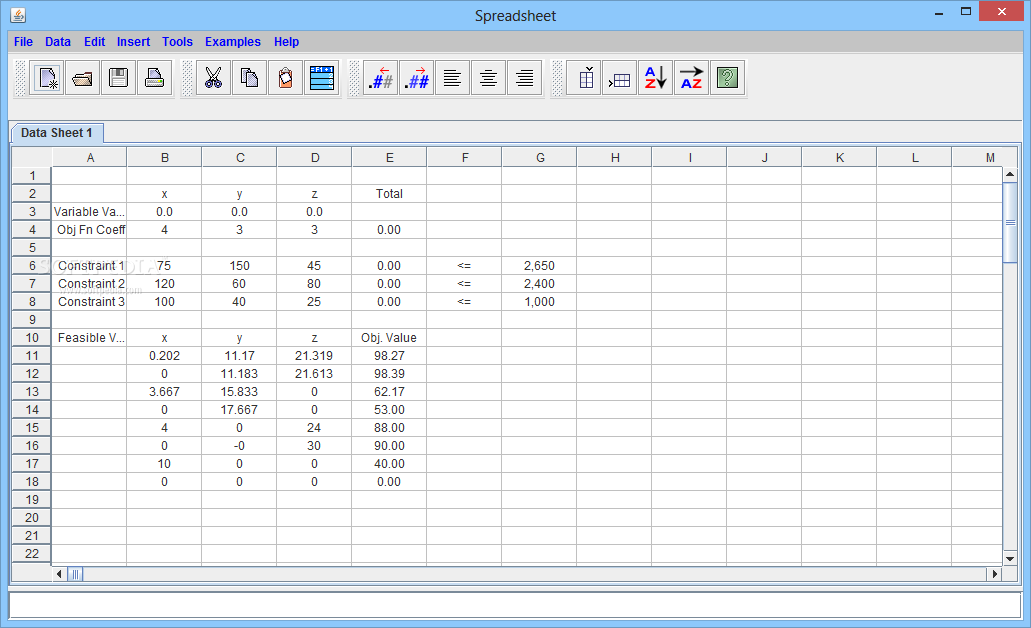Click the horizontal scrollbar thumb
This screenshot has height=628, width=1031.
[x=75, y=574]
